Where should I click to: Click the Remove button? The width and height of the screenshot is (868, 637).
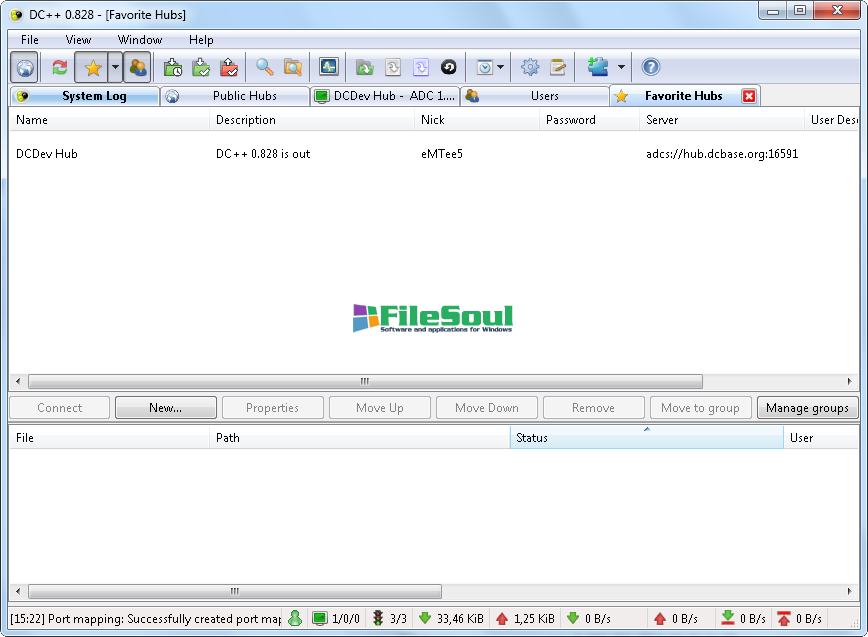593,408
